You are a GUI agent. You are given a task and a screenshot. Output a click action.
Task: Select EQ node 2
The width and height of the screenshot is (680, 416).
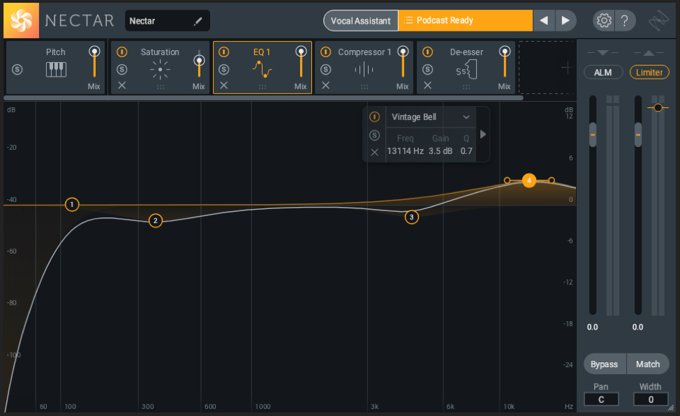pos(155,221)
